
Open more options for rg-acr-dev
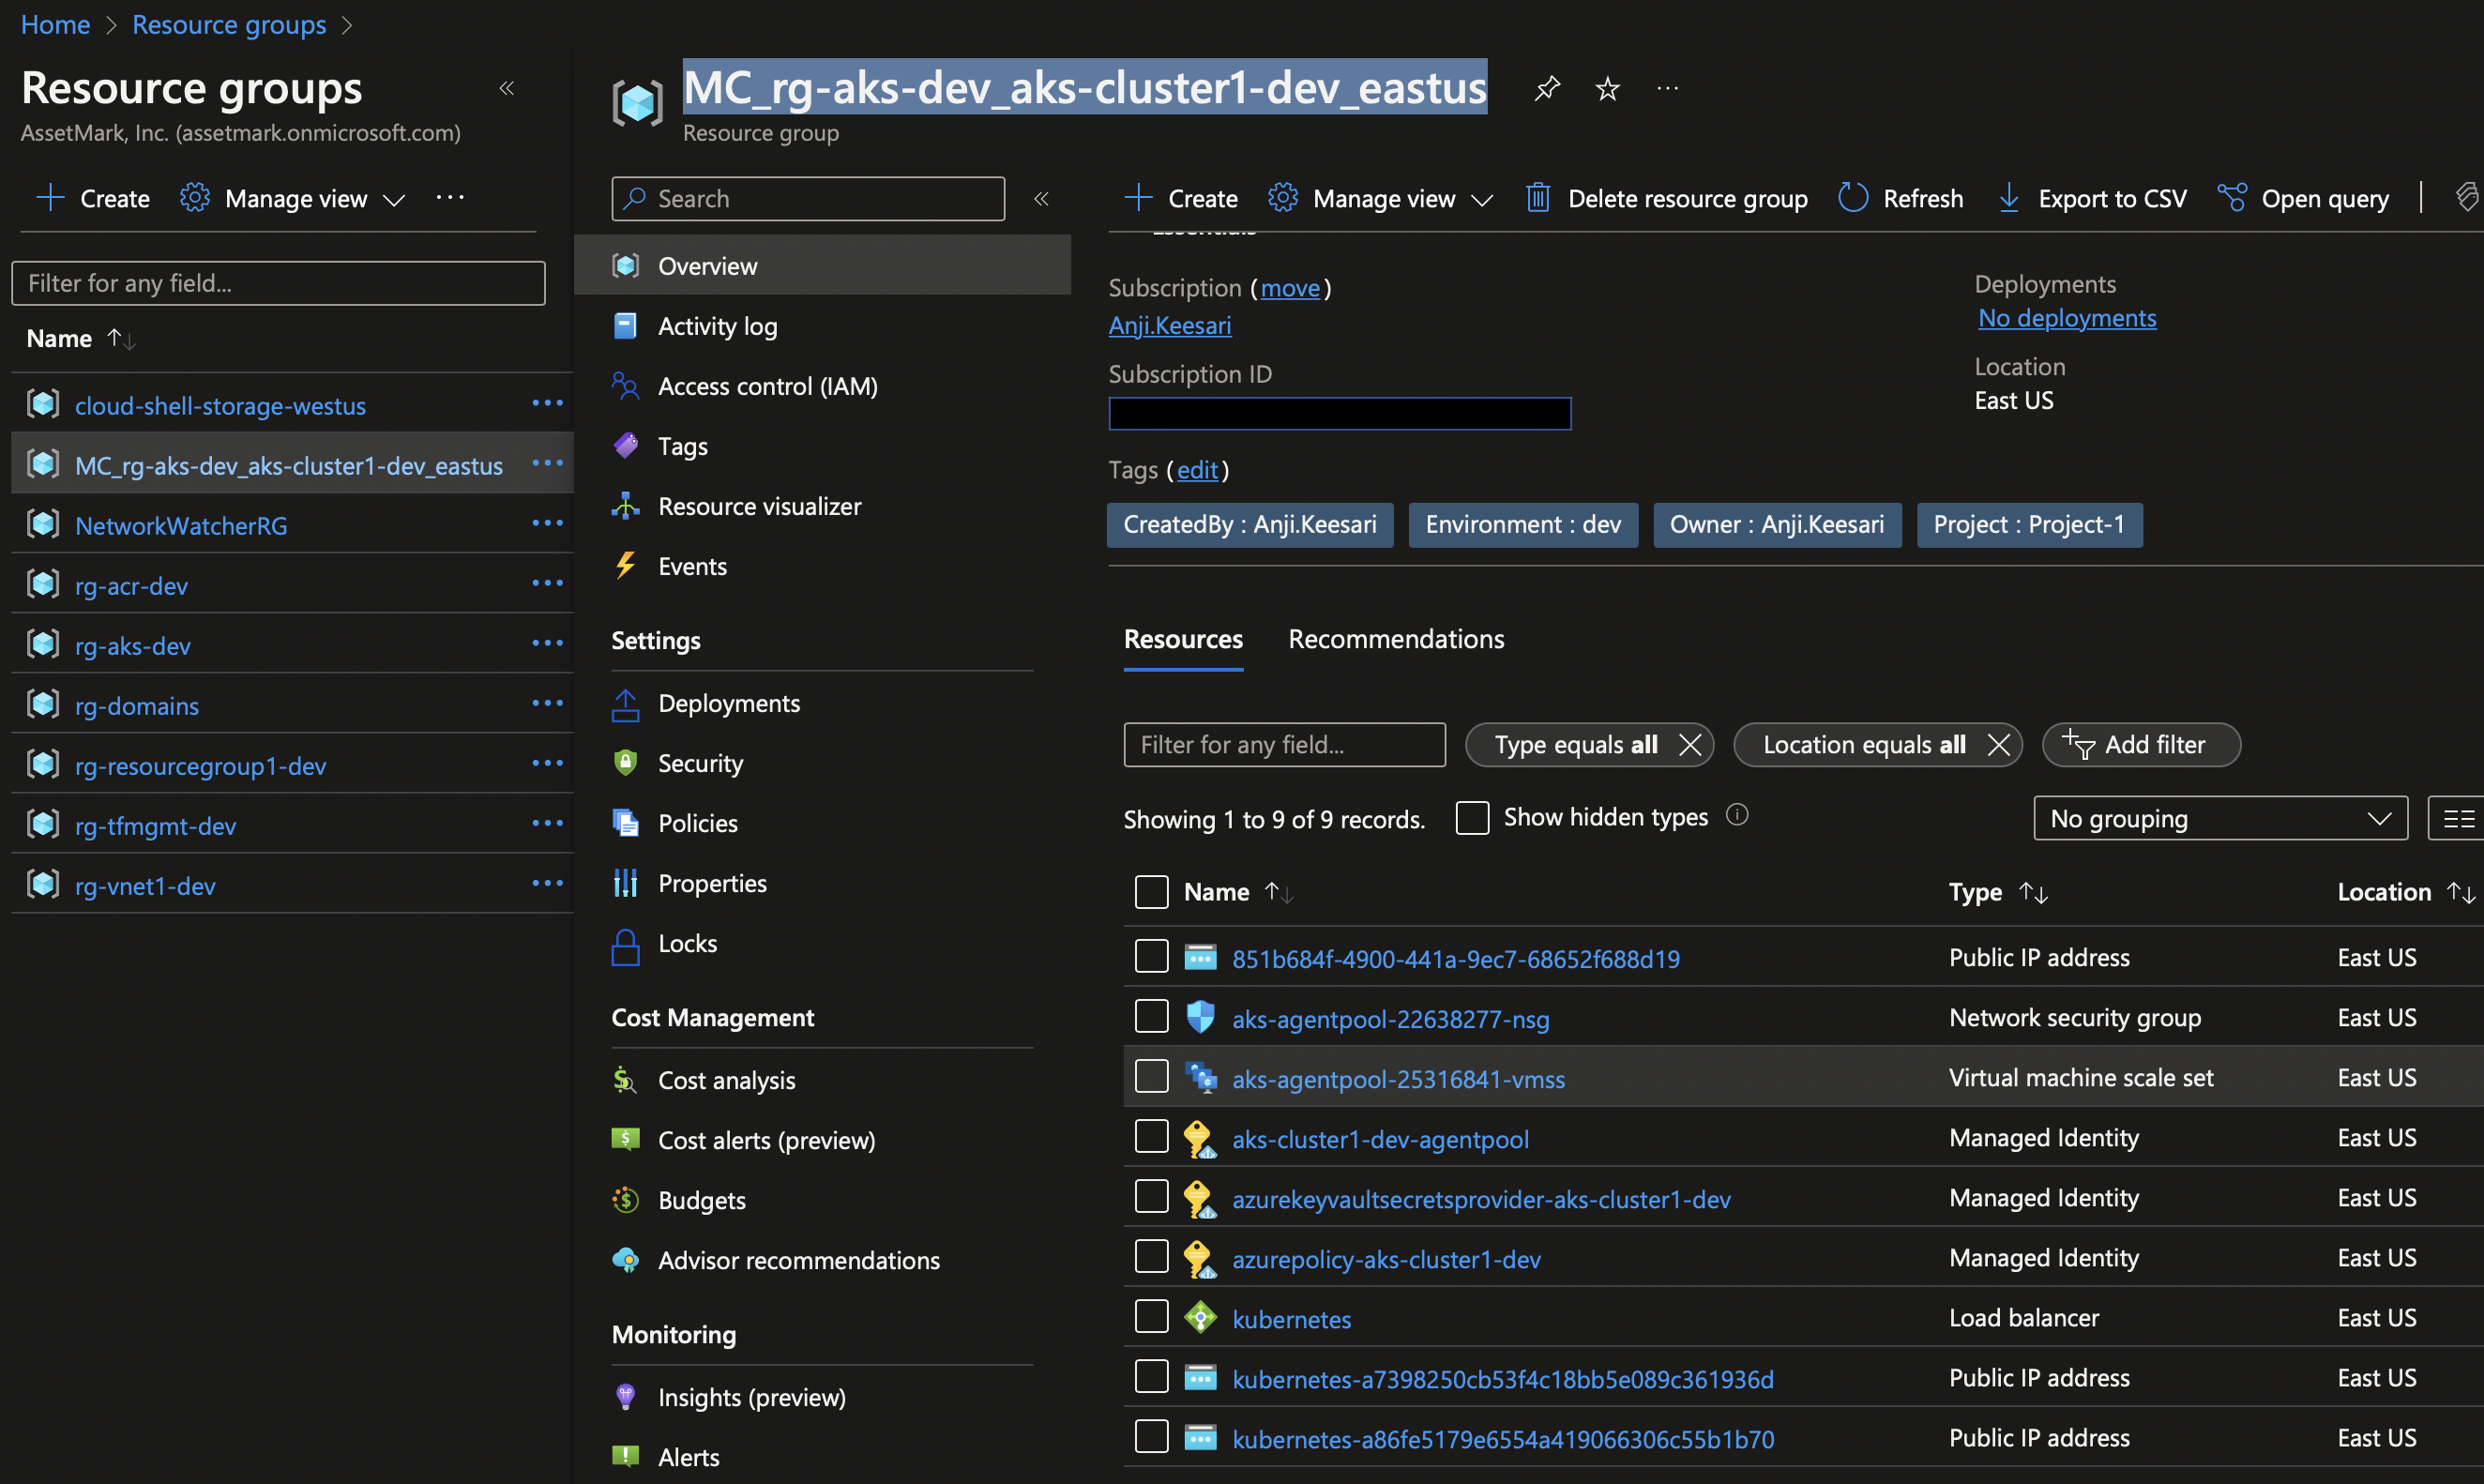tap(547, 583)
